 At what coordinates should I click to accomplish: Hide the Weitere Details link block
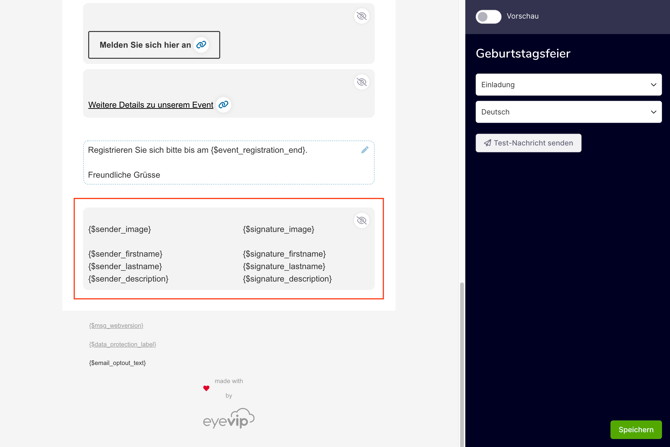[362, 82]
